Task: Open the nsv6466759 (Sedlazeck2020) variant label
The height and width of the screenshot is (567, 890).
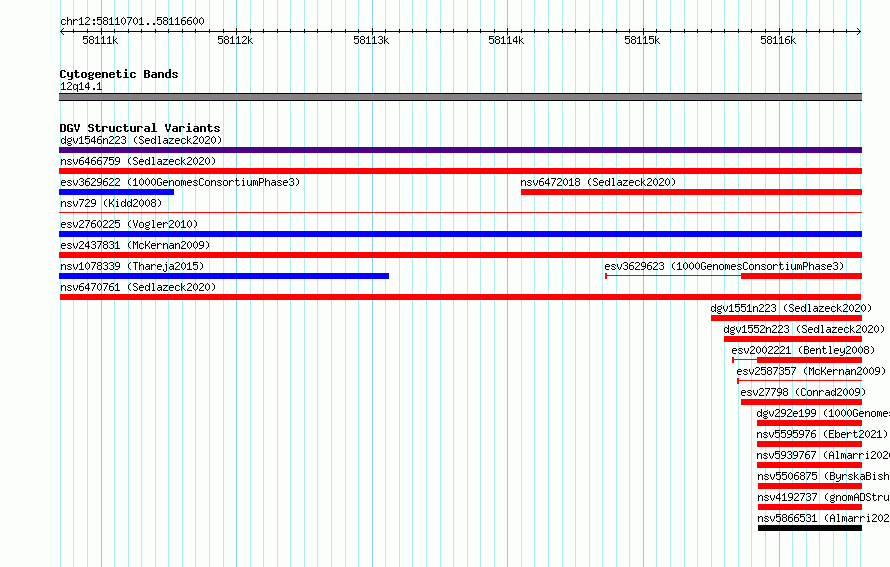Action: pos(138,161)
